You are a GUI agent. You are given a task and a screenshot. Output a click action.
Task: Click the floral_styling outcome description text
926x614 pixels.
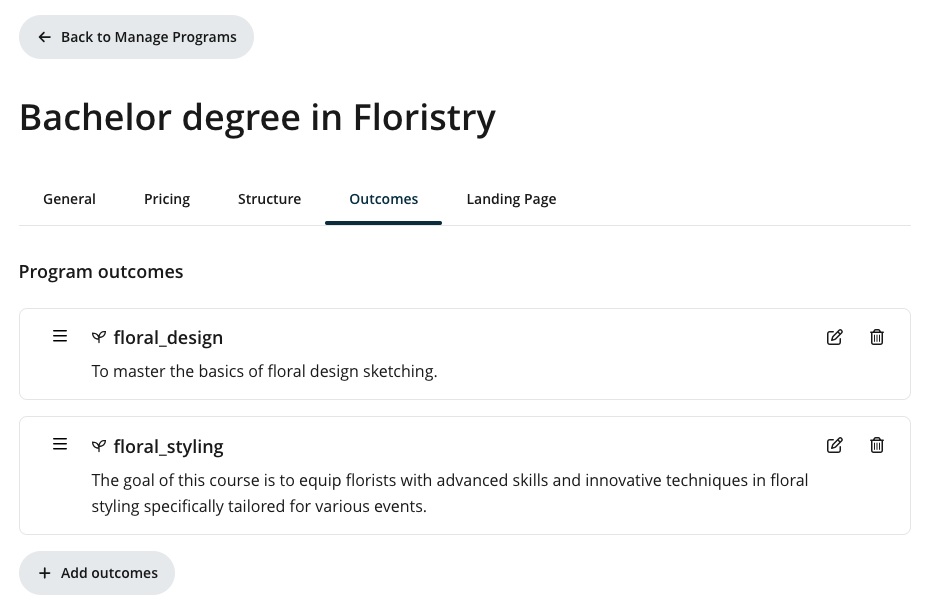point(450,493)
